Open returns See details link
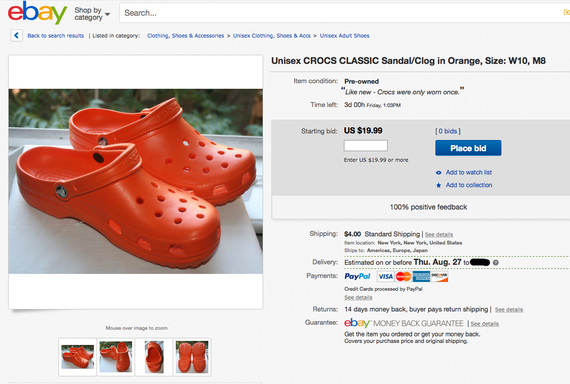The height and width of the screenshot is (384, 570). [509, 310]
